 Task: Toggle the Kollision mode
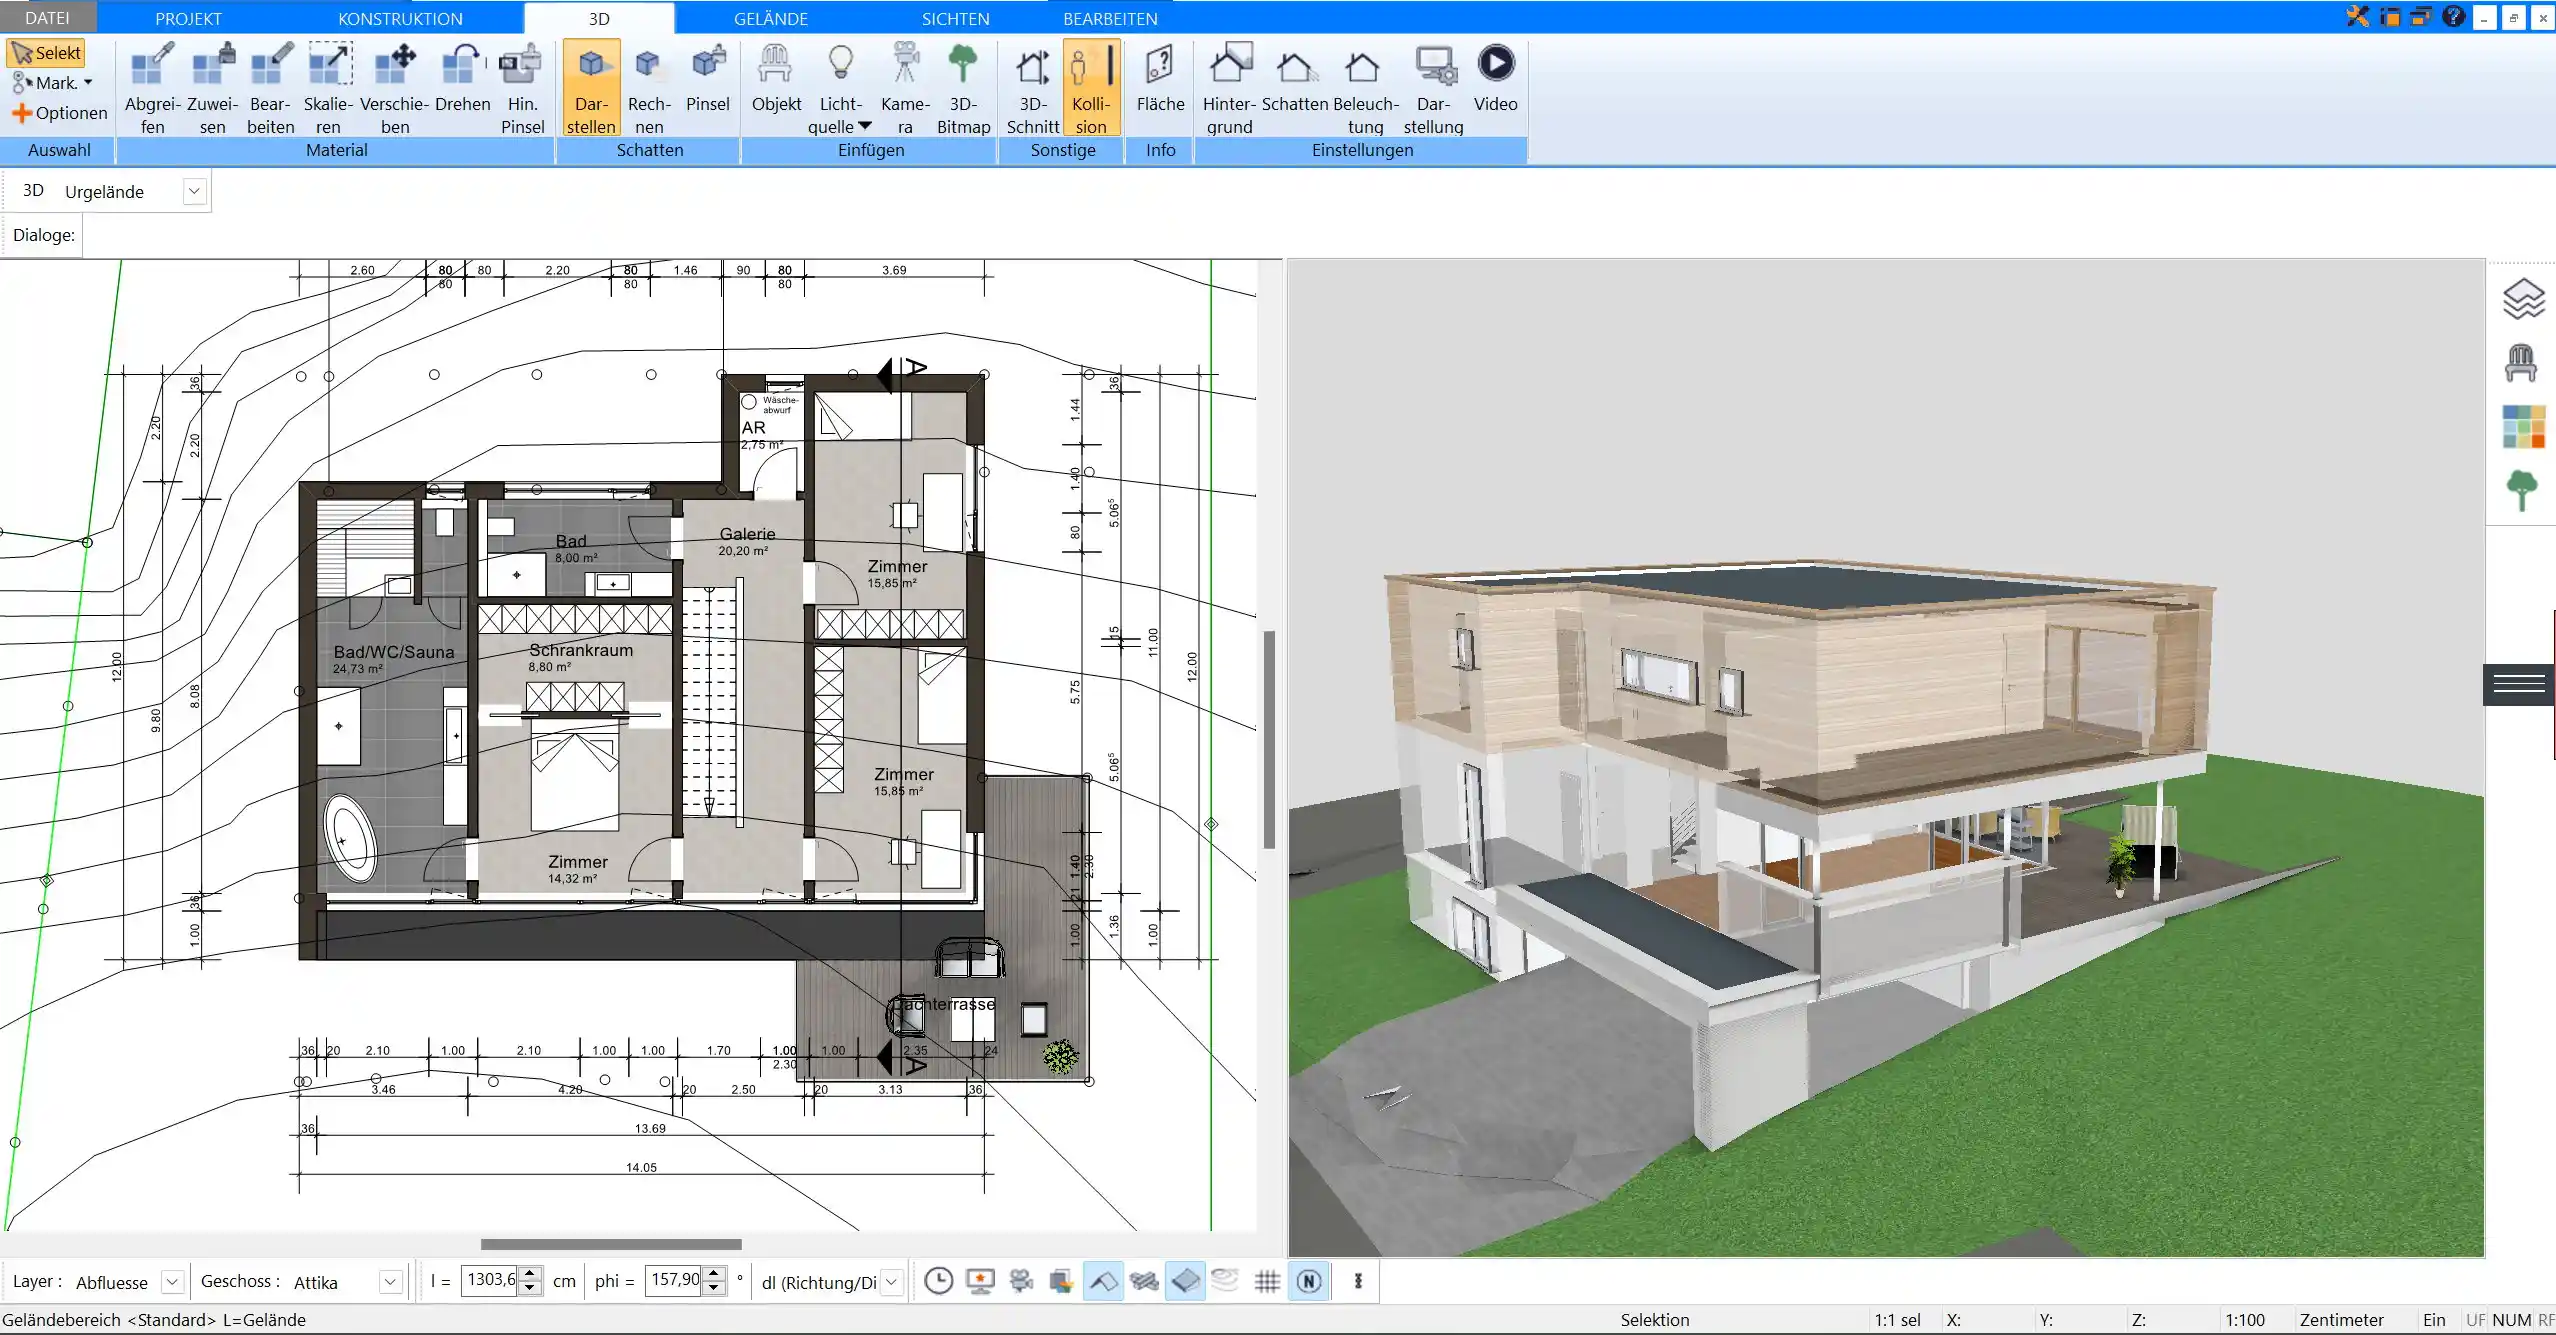[x=1090, y=88]
